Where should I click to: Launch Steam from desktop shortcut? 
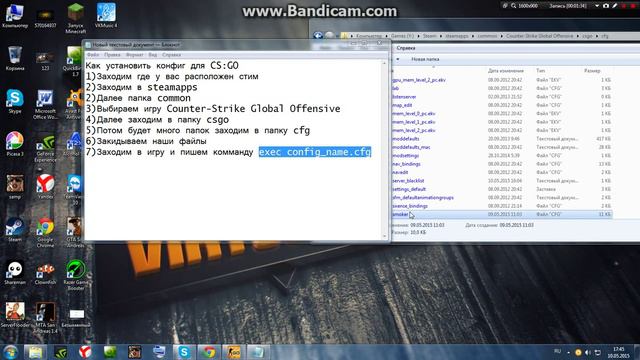click(x=15, y=230)
